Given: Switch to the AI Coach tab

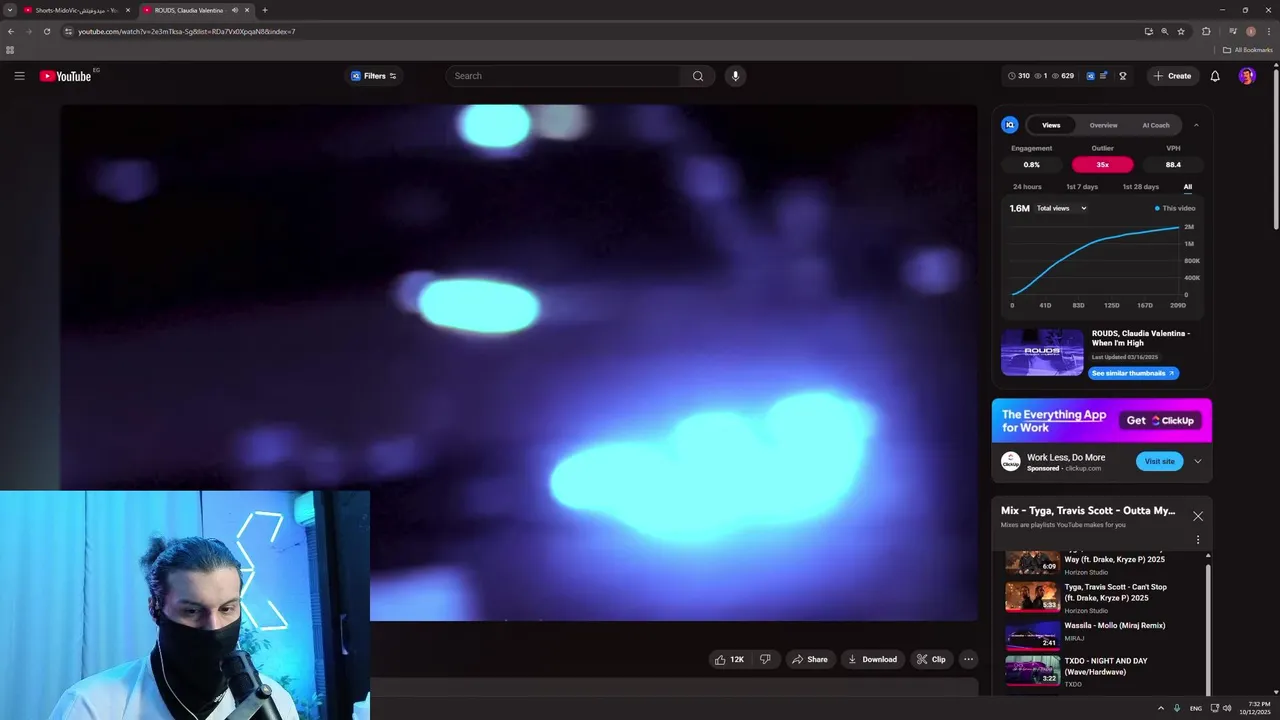Looking at the screenshot, I should (x=1155, y=125).
